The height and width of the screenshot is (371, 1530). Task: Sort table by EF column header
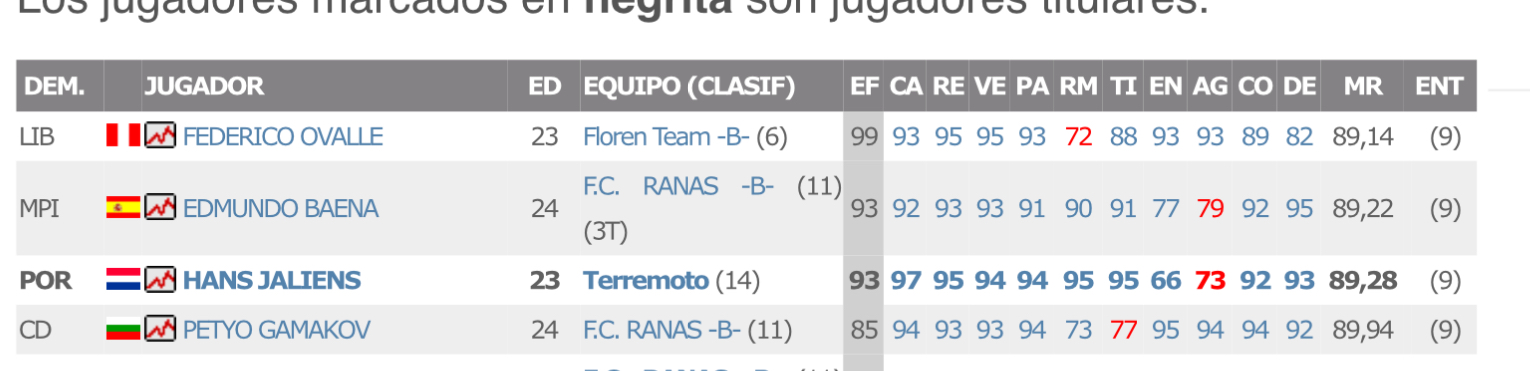[x=864, y=86]
